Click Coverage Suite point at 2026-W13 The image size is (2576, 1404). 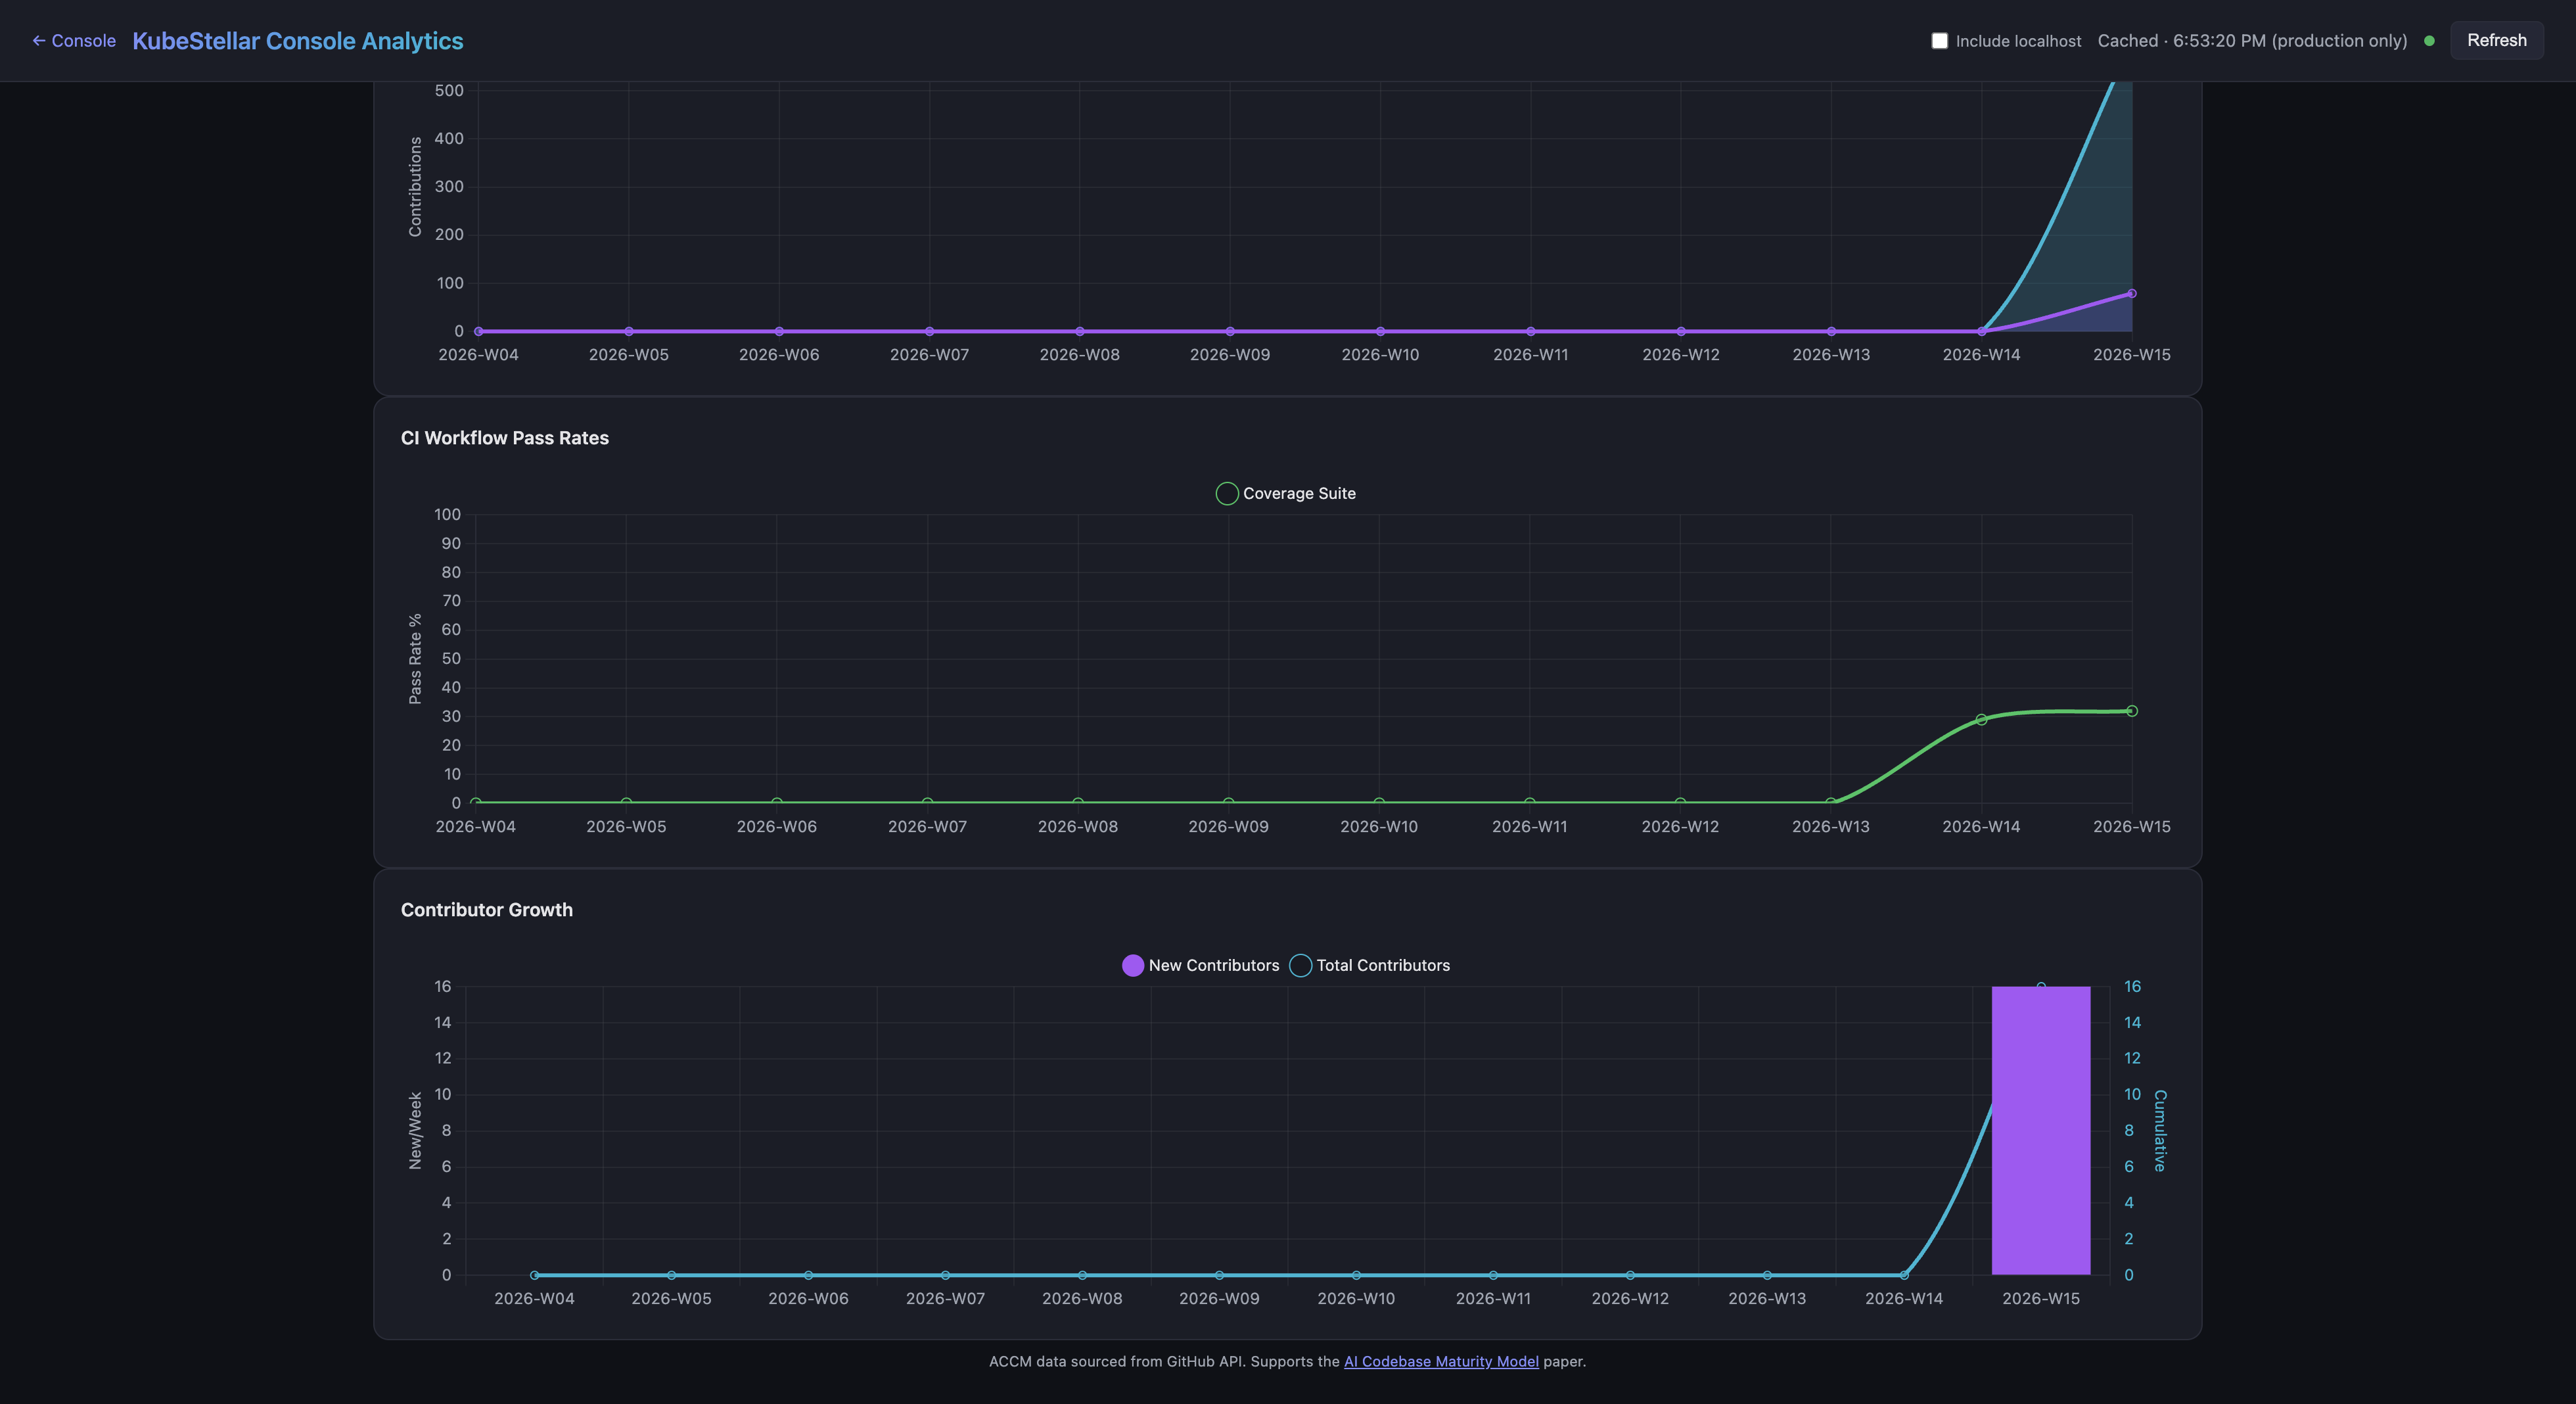pyautogui.click(x=1830, y=802)
